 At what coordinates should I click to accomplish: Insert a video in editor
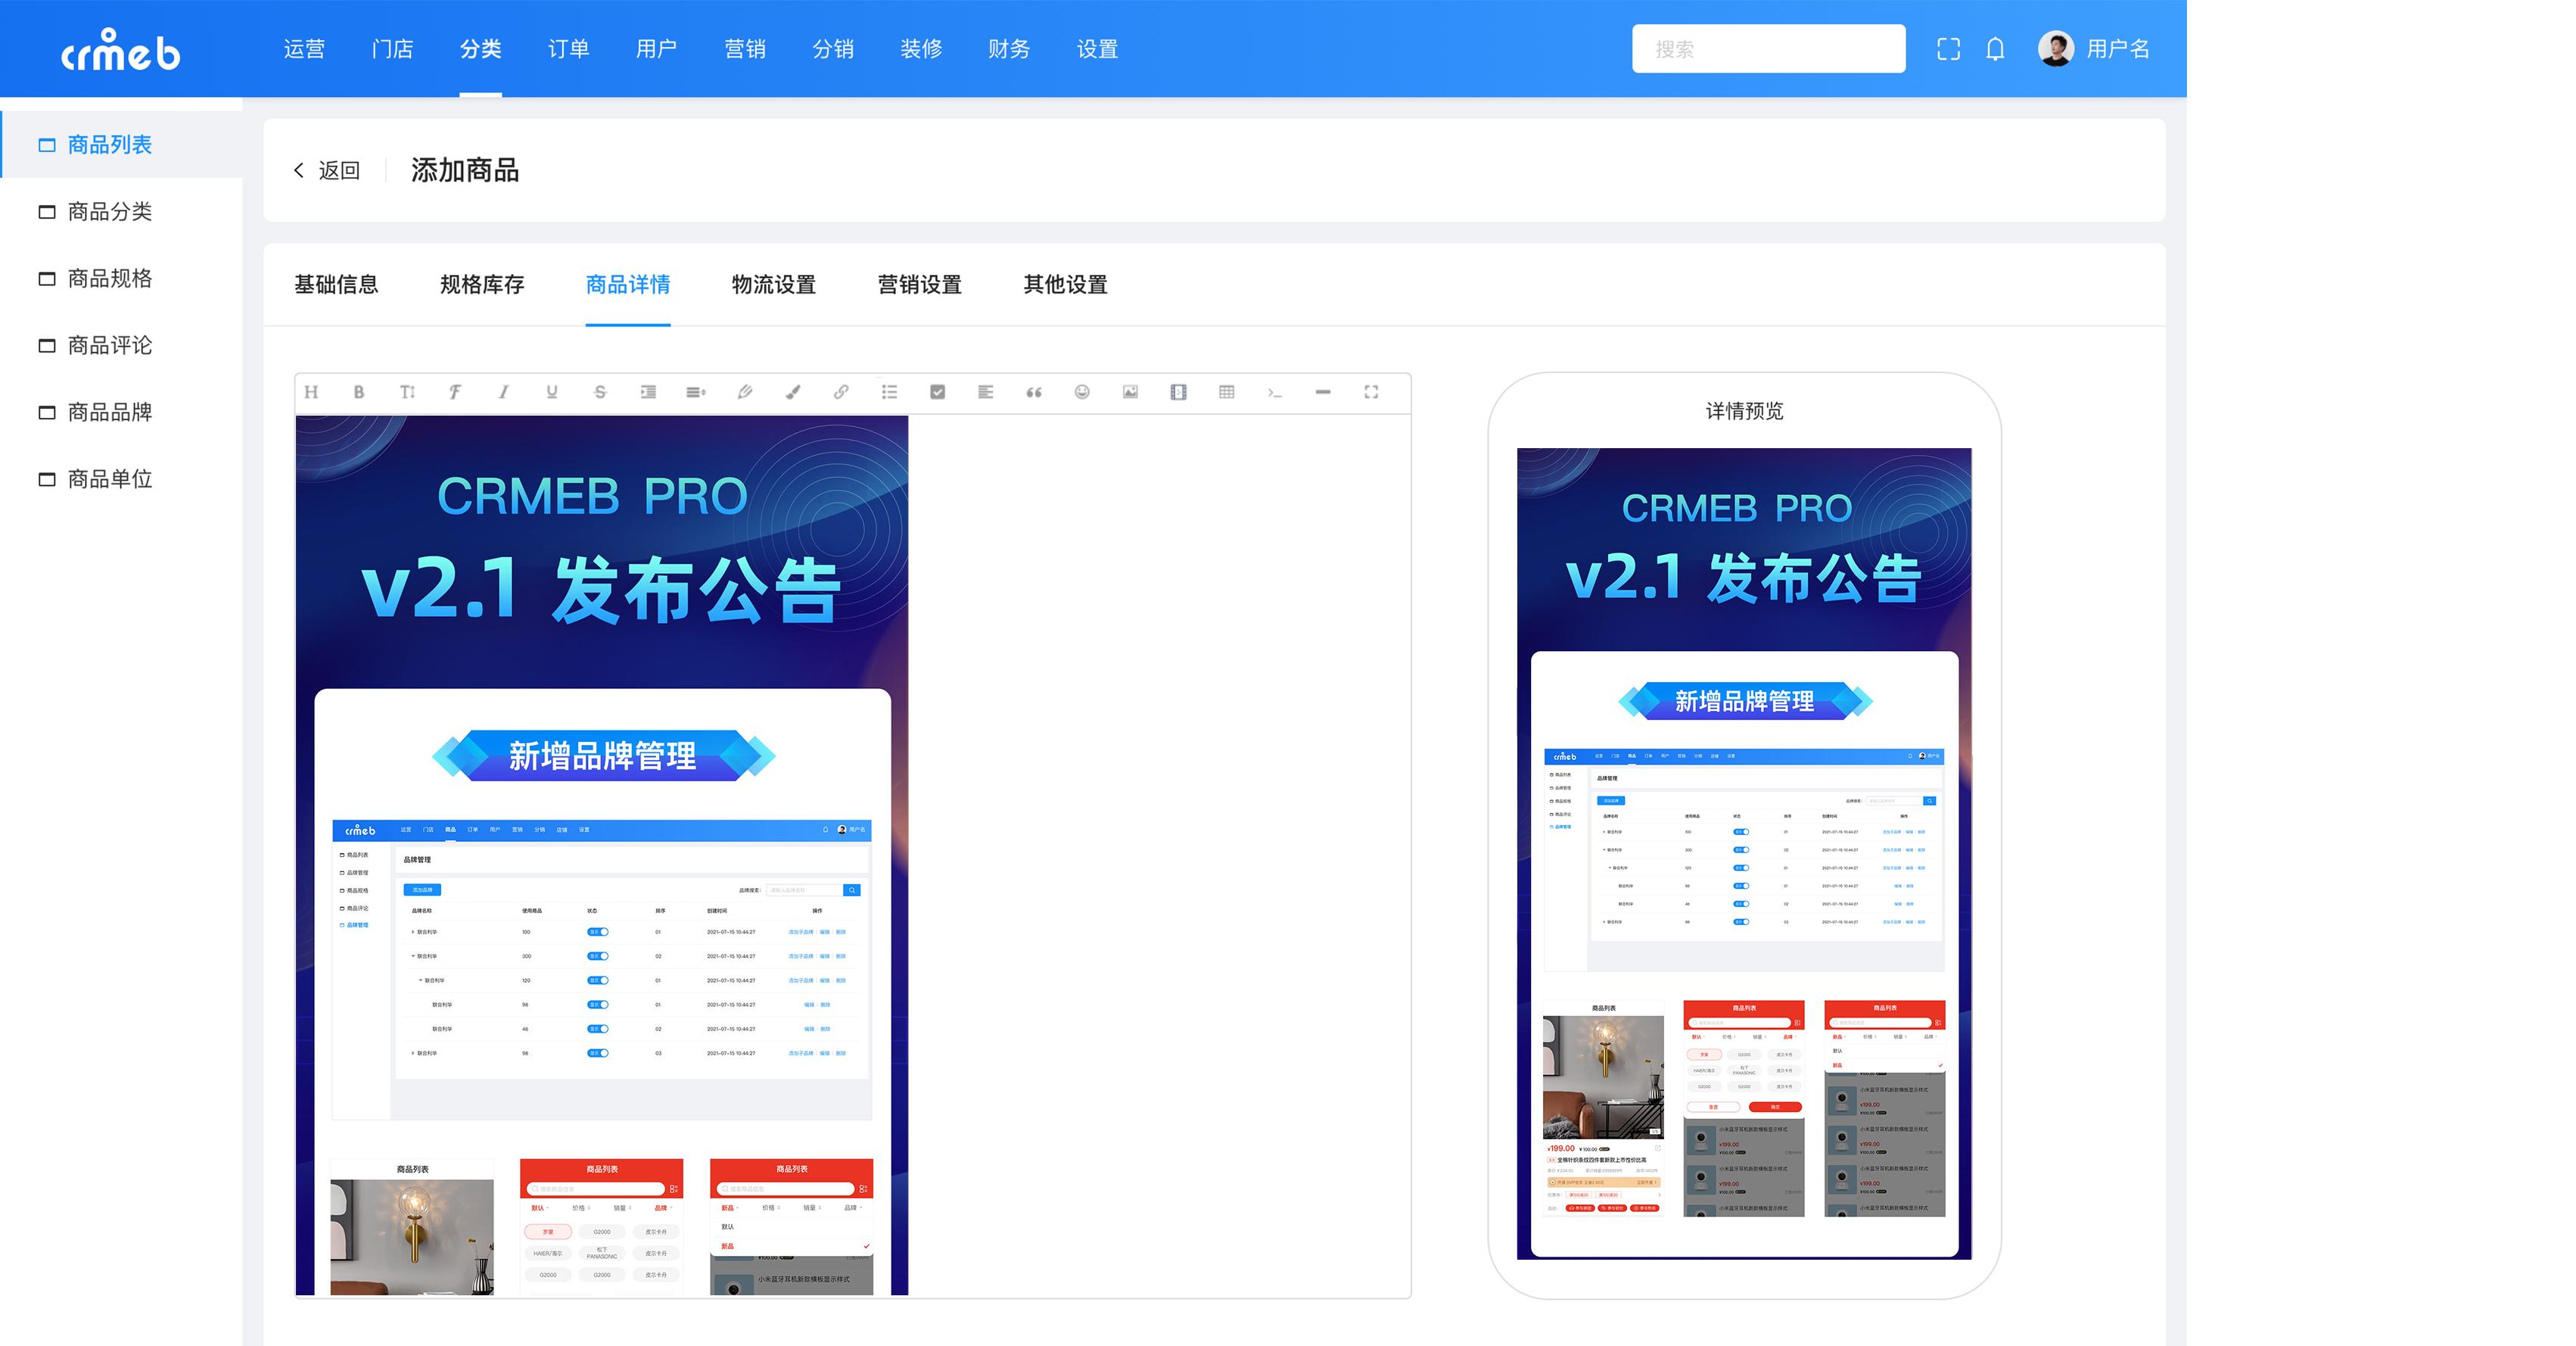tap(1178, 392)
